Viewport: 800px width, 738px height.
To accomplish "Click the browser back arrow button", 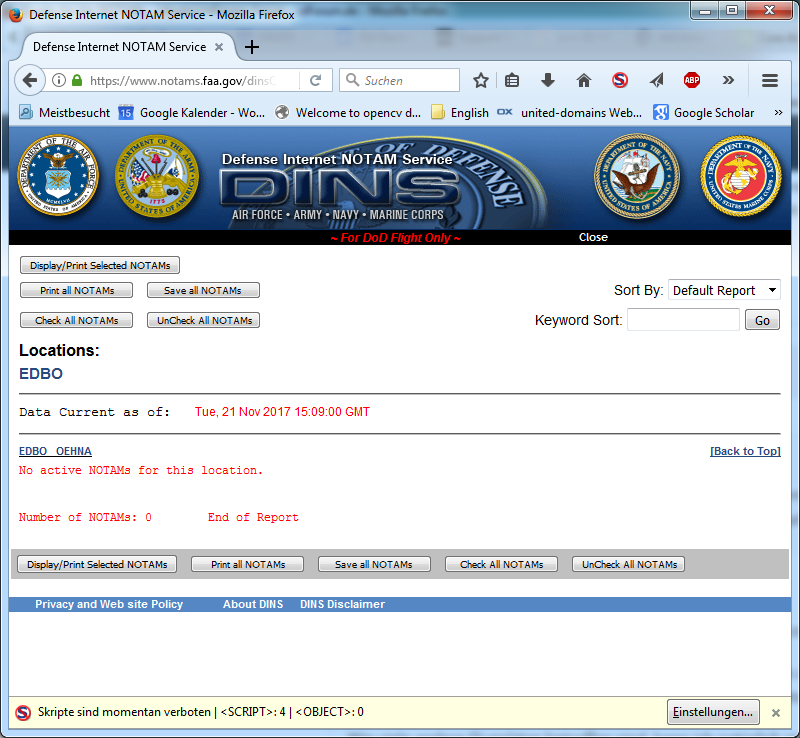I will point(30,80).
